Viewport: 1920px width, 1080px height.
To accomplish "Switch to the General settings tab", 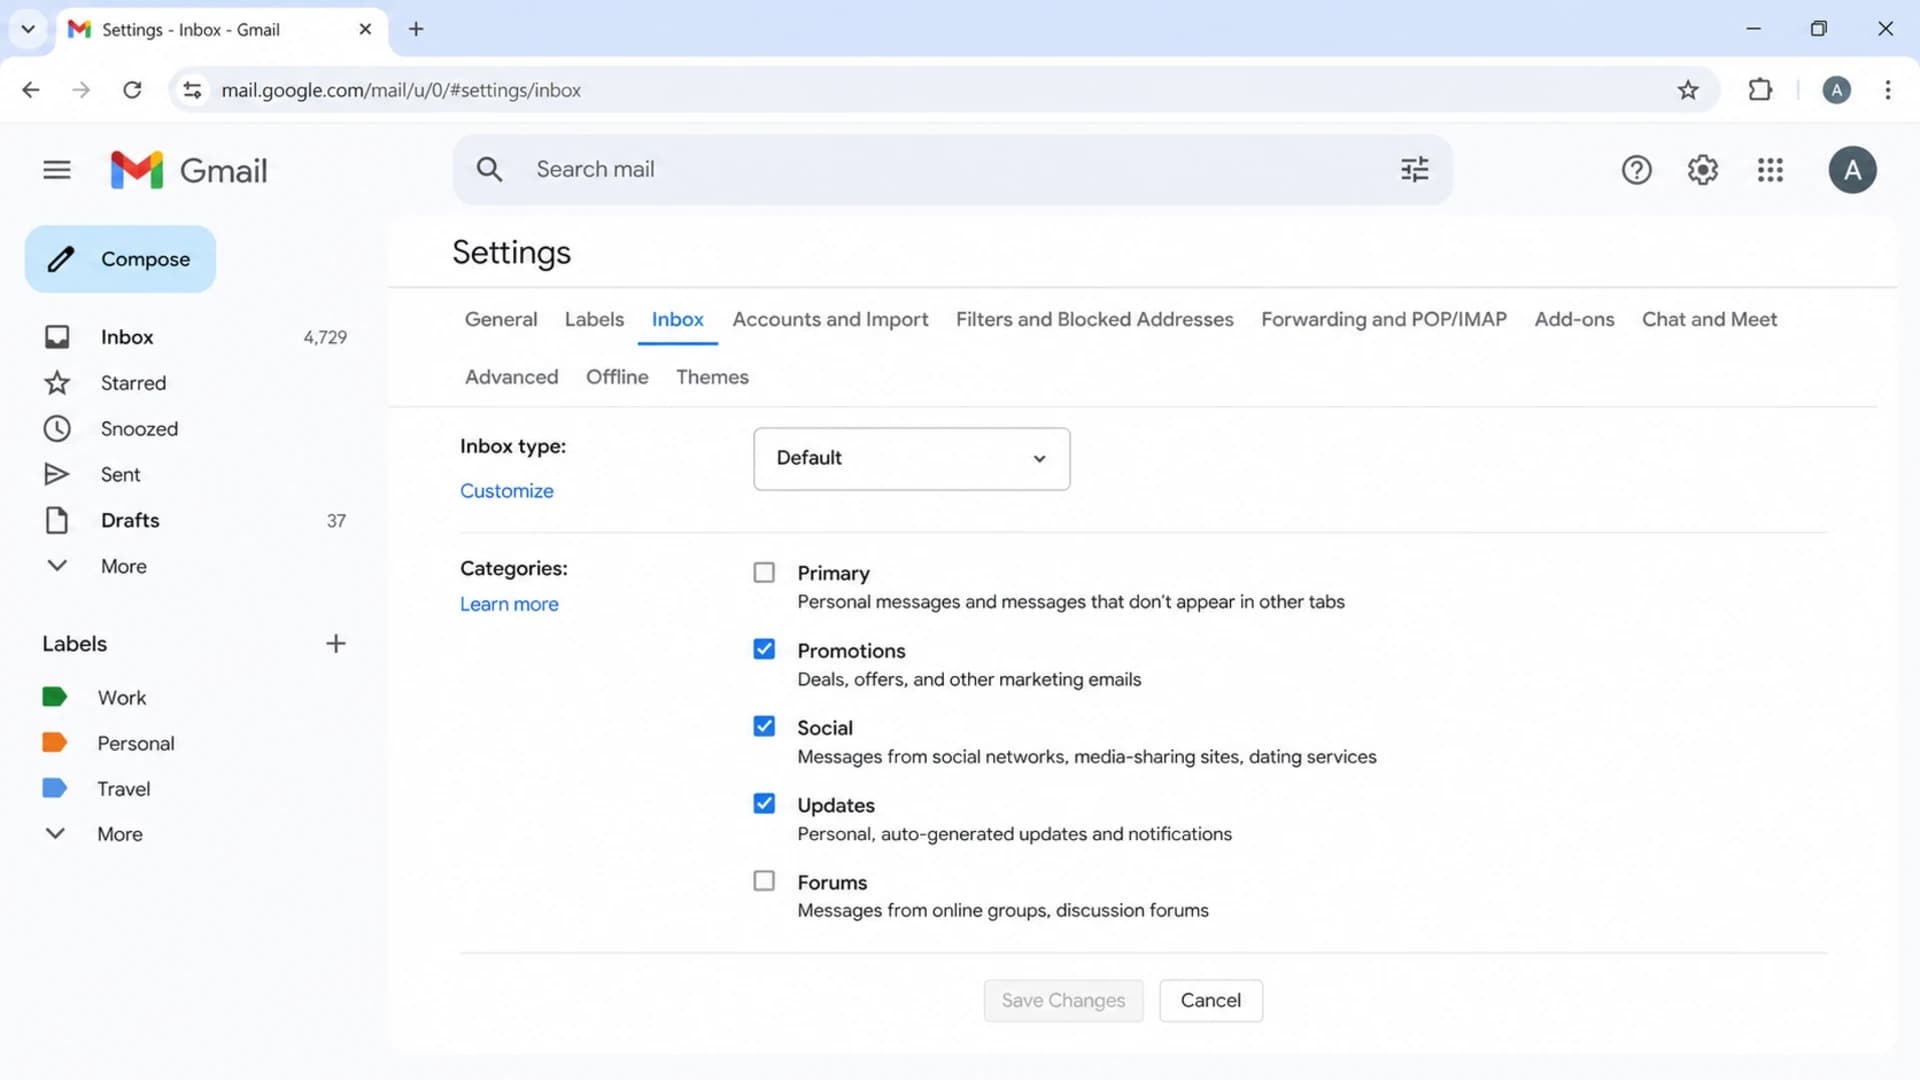I will (x=501, y=319).
